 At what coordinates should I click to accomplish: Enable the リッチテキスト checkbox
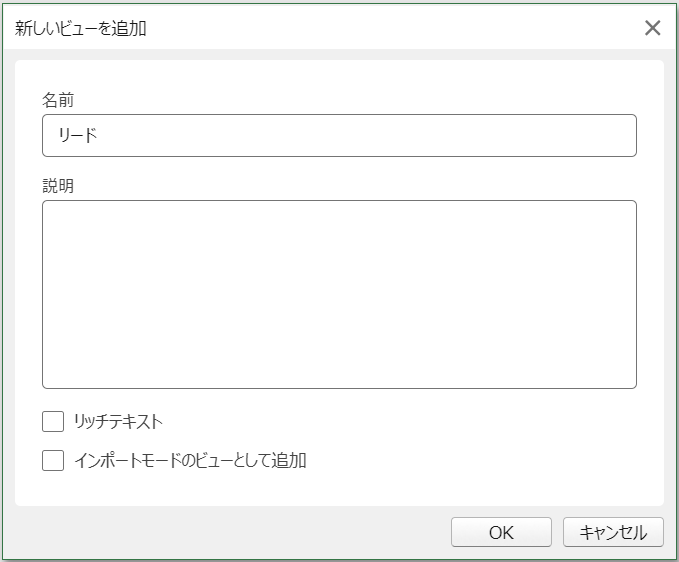[x=53, y=421]
